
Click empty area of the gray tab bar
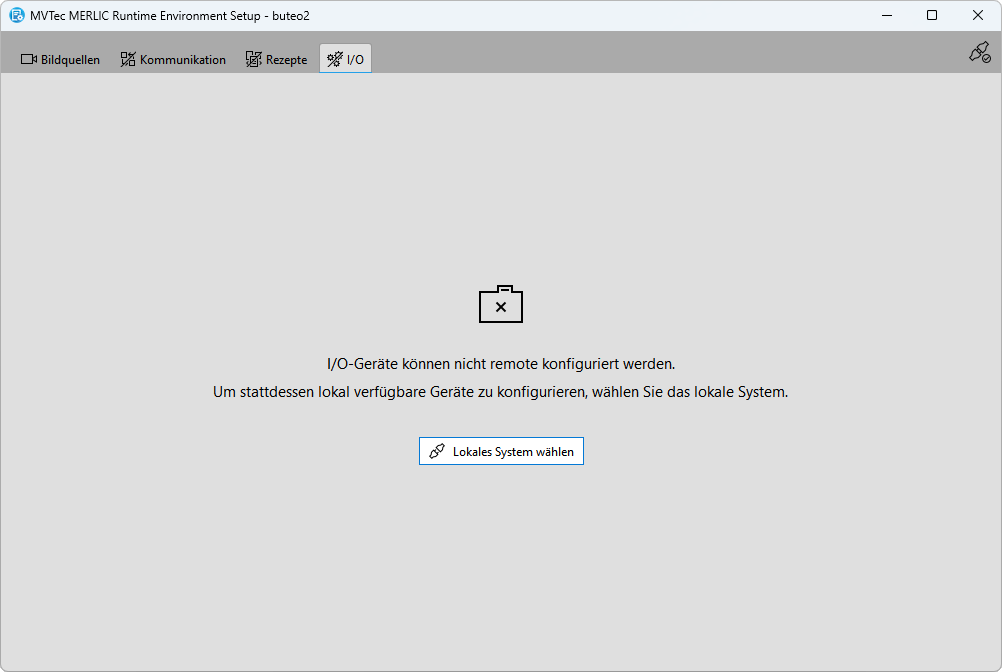[650, 55]
